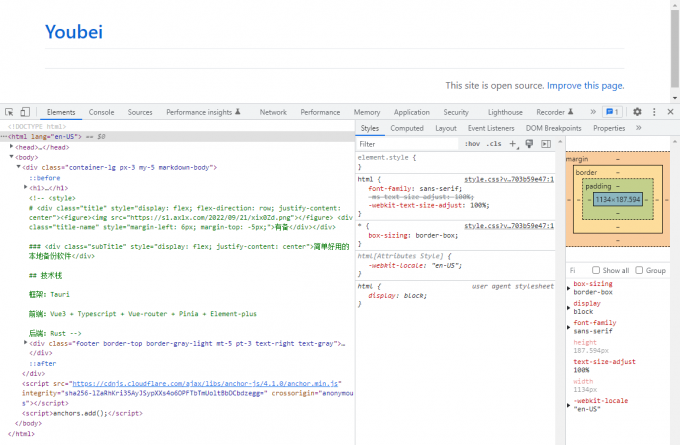
Task: Show more DevTools tabs chevron
Action: 593,112
